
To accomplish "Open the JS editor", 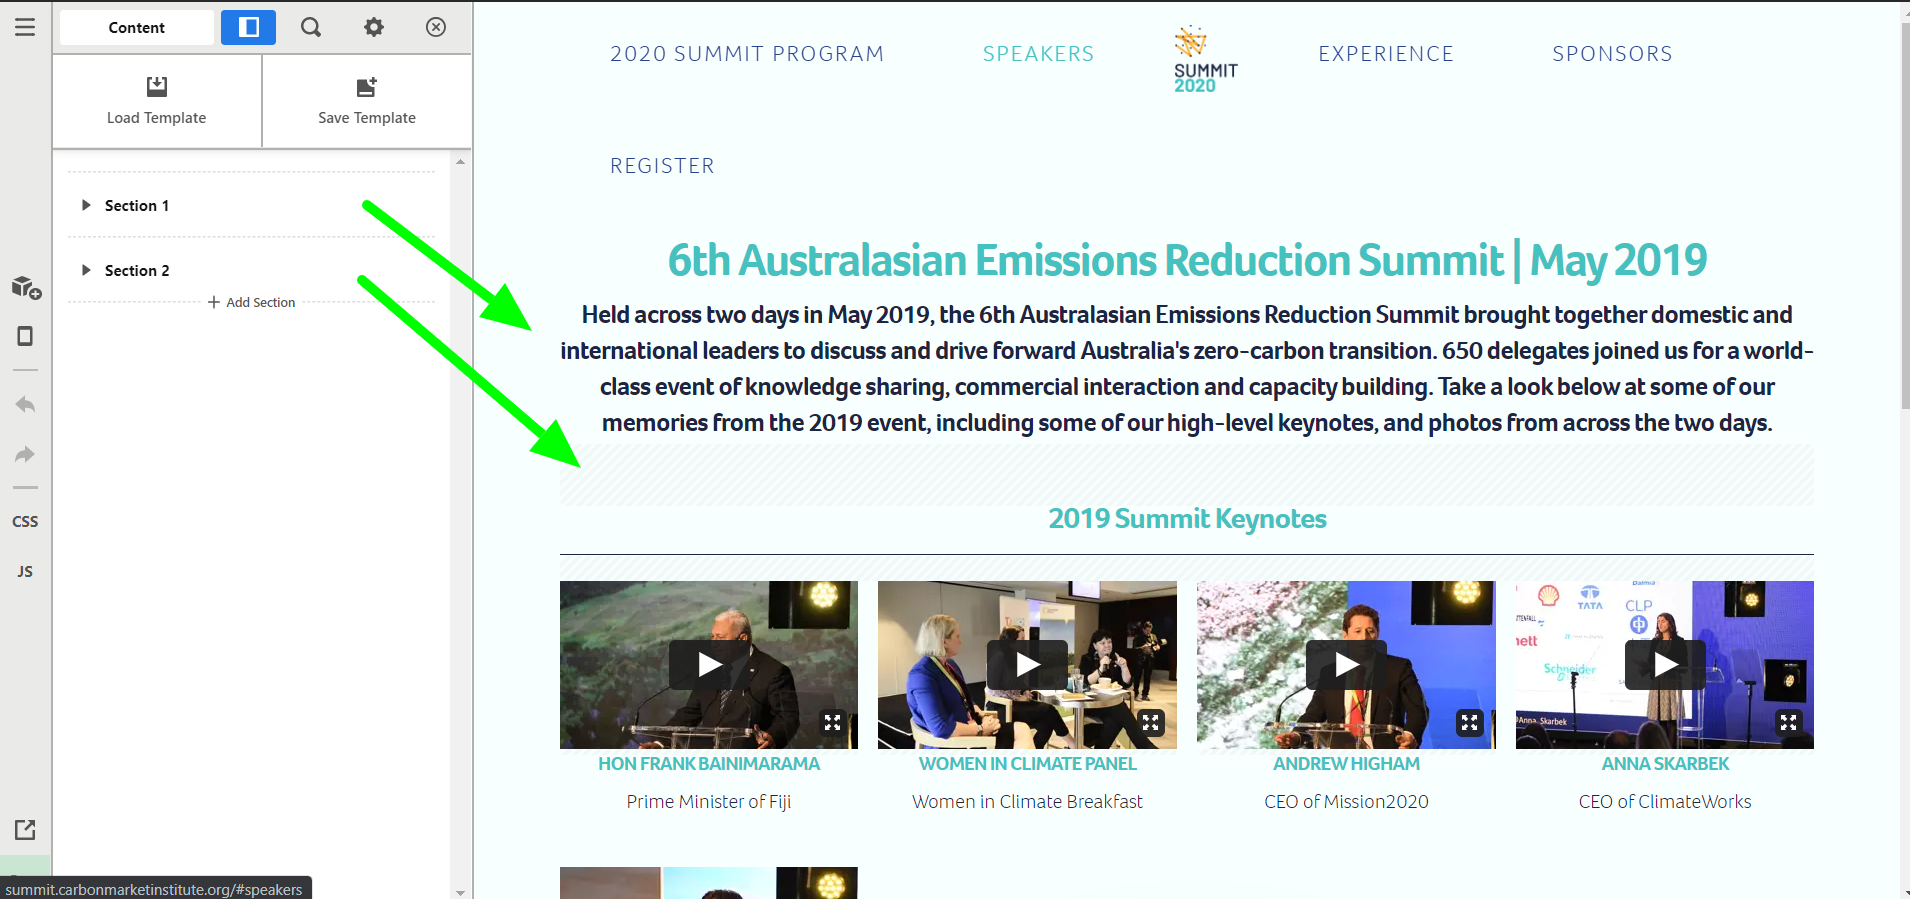I will pyautogui.click(x=25, y=571).
